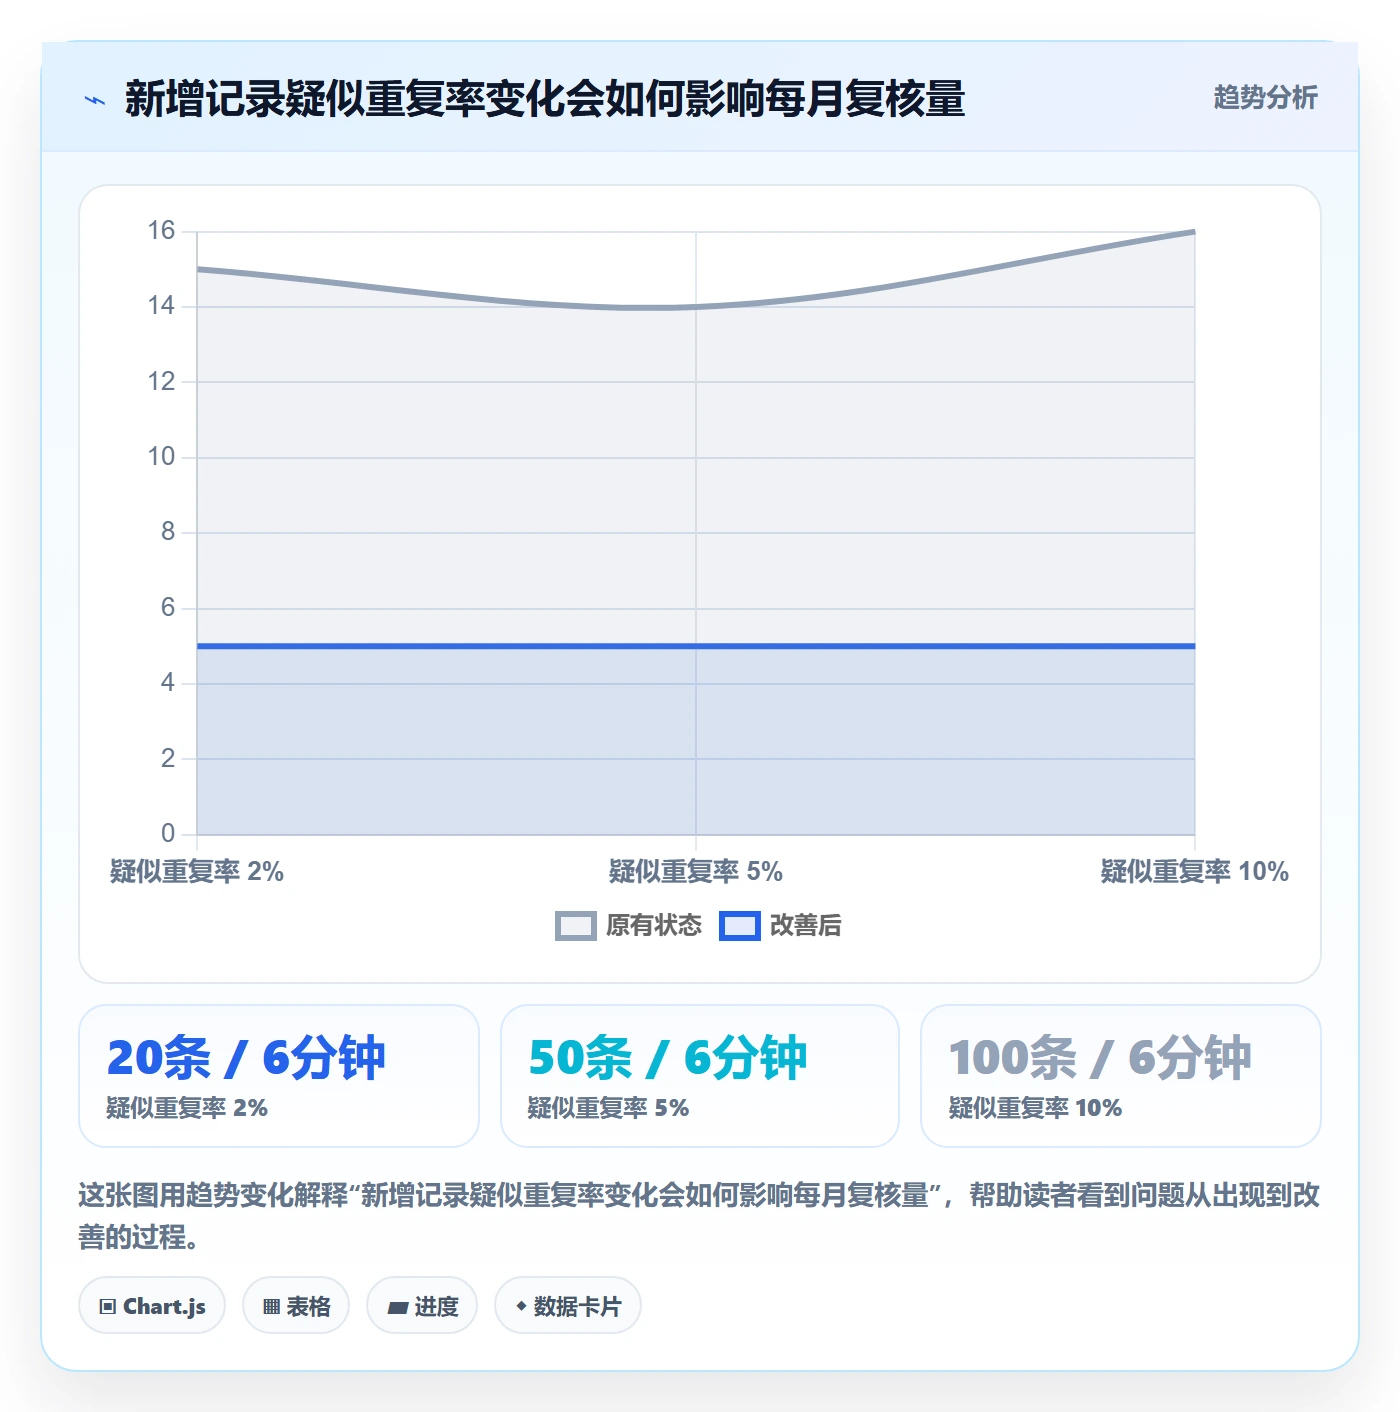1400x1412 pixels.
Task: Click the 疑似重复率 10% caption under 100条 card
Action: 1035,1108
